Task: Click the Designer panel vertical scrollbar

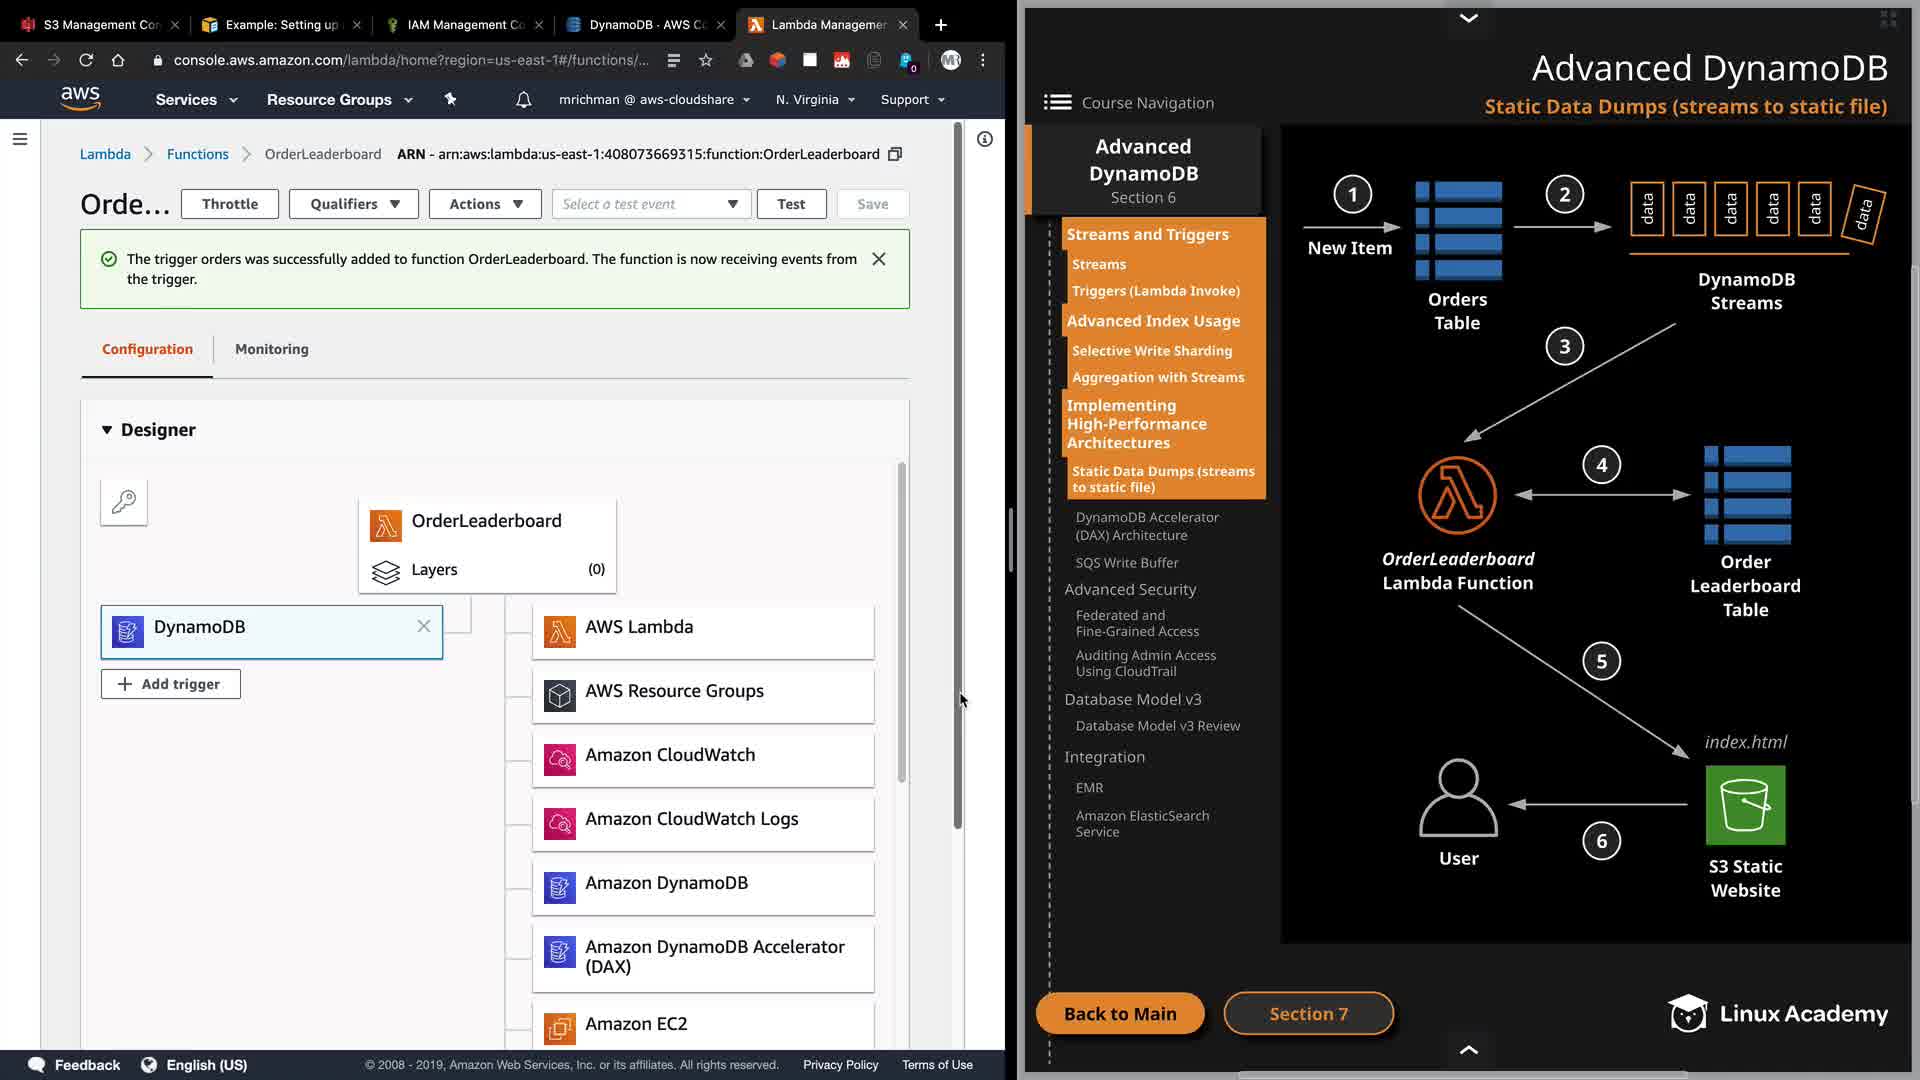Action: pos(901,620)
